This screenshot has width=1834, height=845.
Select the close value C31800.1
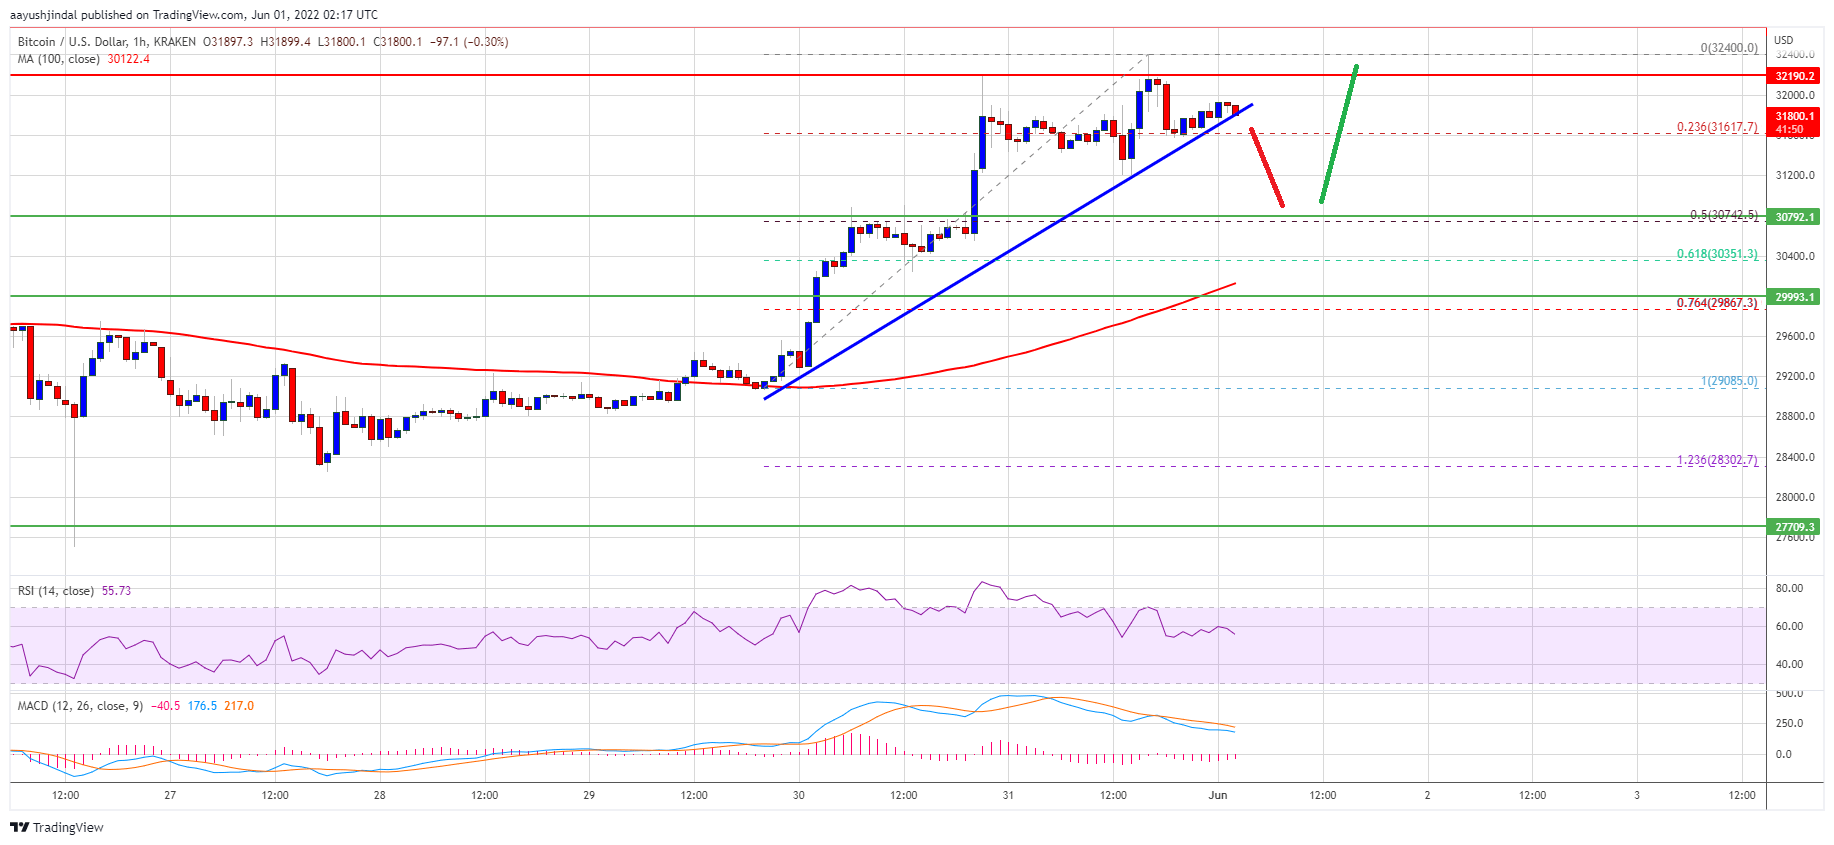click(398, 42)
